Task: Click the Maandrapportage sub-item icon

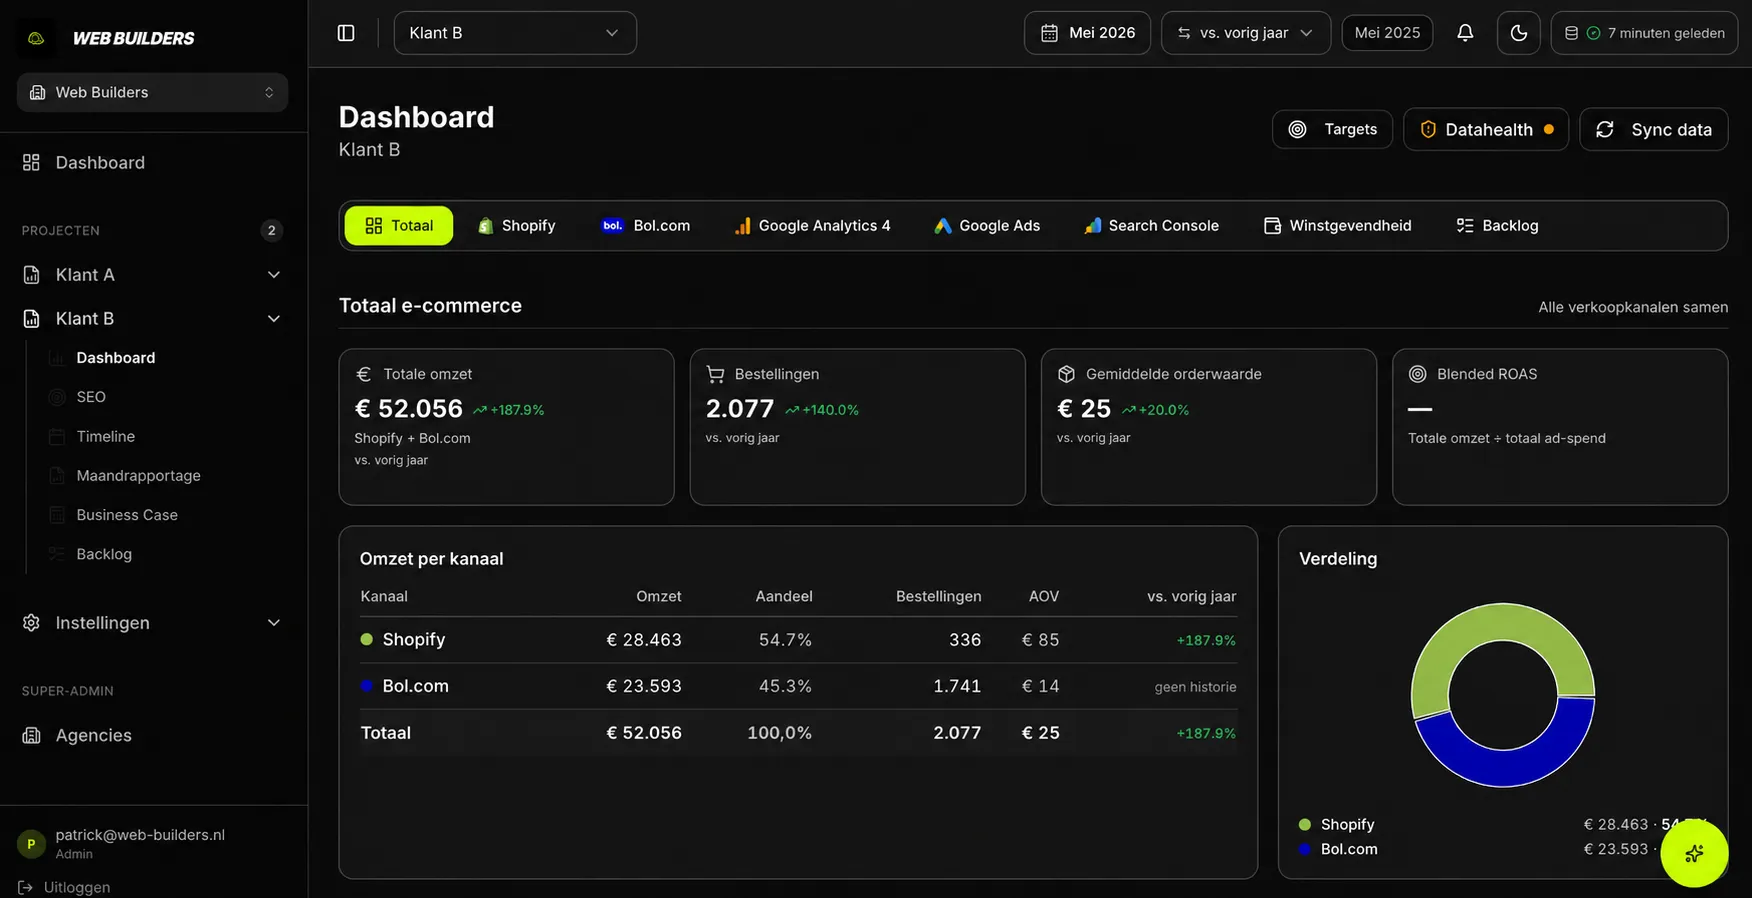Action: (x=57, y=476)
